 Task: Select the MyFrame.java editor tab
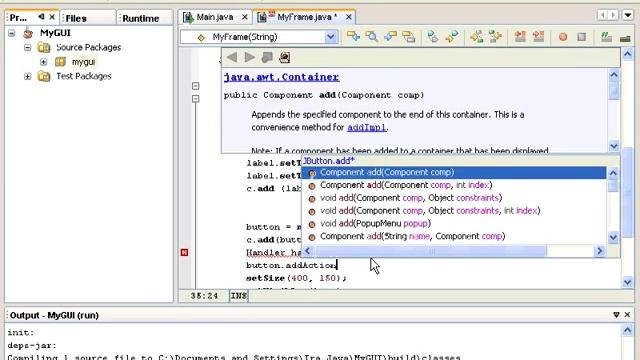(x=304, y=17)
